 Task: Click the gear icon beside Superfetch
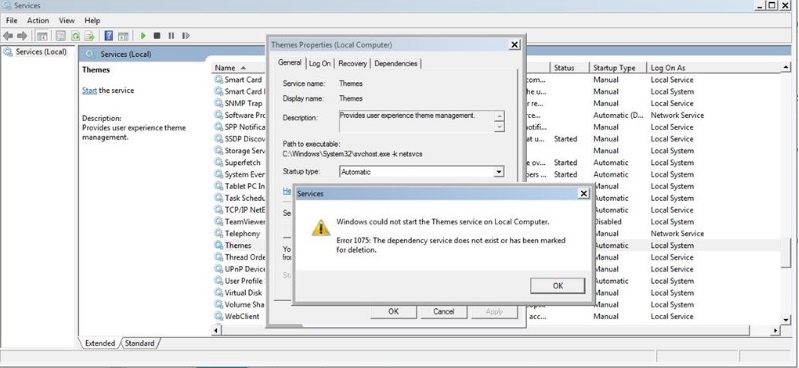click(x=219, y=163)
